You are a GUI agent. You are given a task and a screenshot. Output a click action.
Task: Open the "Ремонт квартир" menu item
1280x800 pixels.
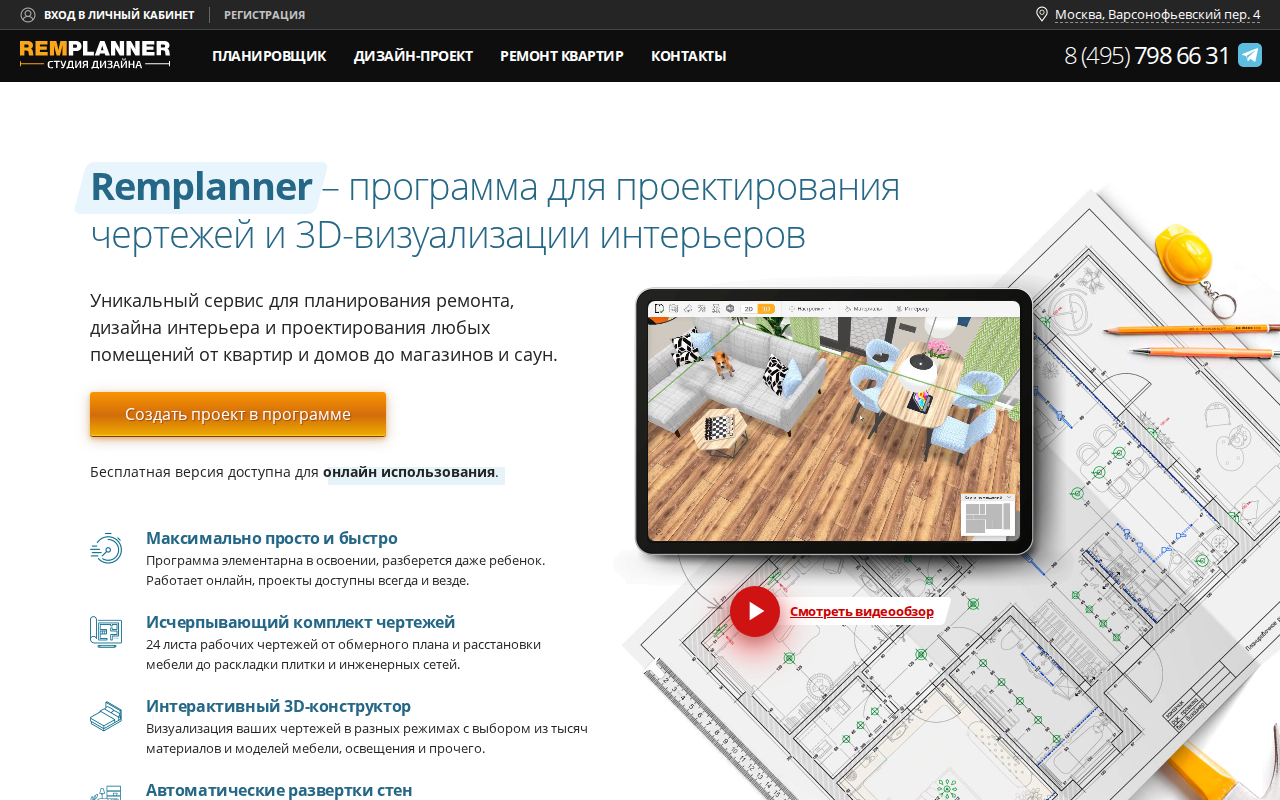coord(562,56)
